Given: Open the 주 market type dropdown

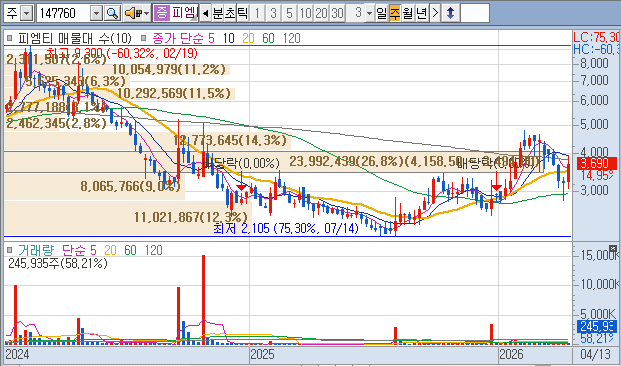Looking at the screenshot, I should coord(26,14).
